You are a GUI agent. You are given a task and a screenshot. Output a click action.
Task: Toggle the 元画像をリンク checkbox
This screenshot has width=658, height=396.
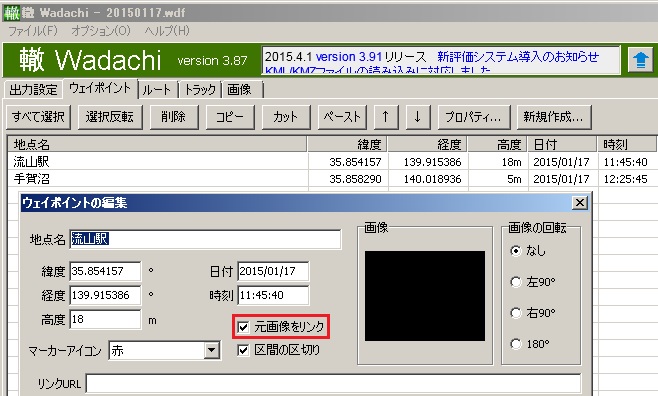tap(243, 327)
